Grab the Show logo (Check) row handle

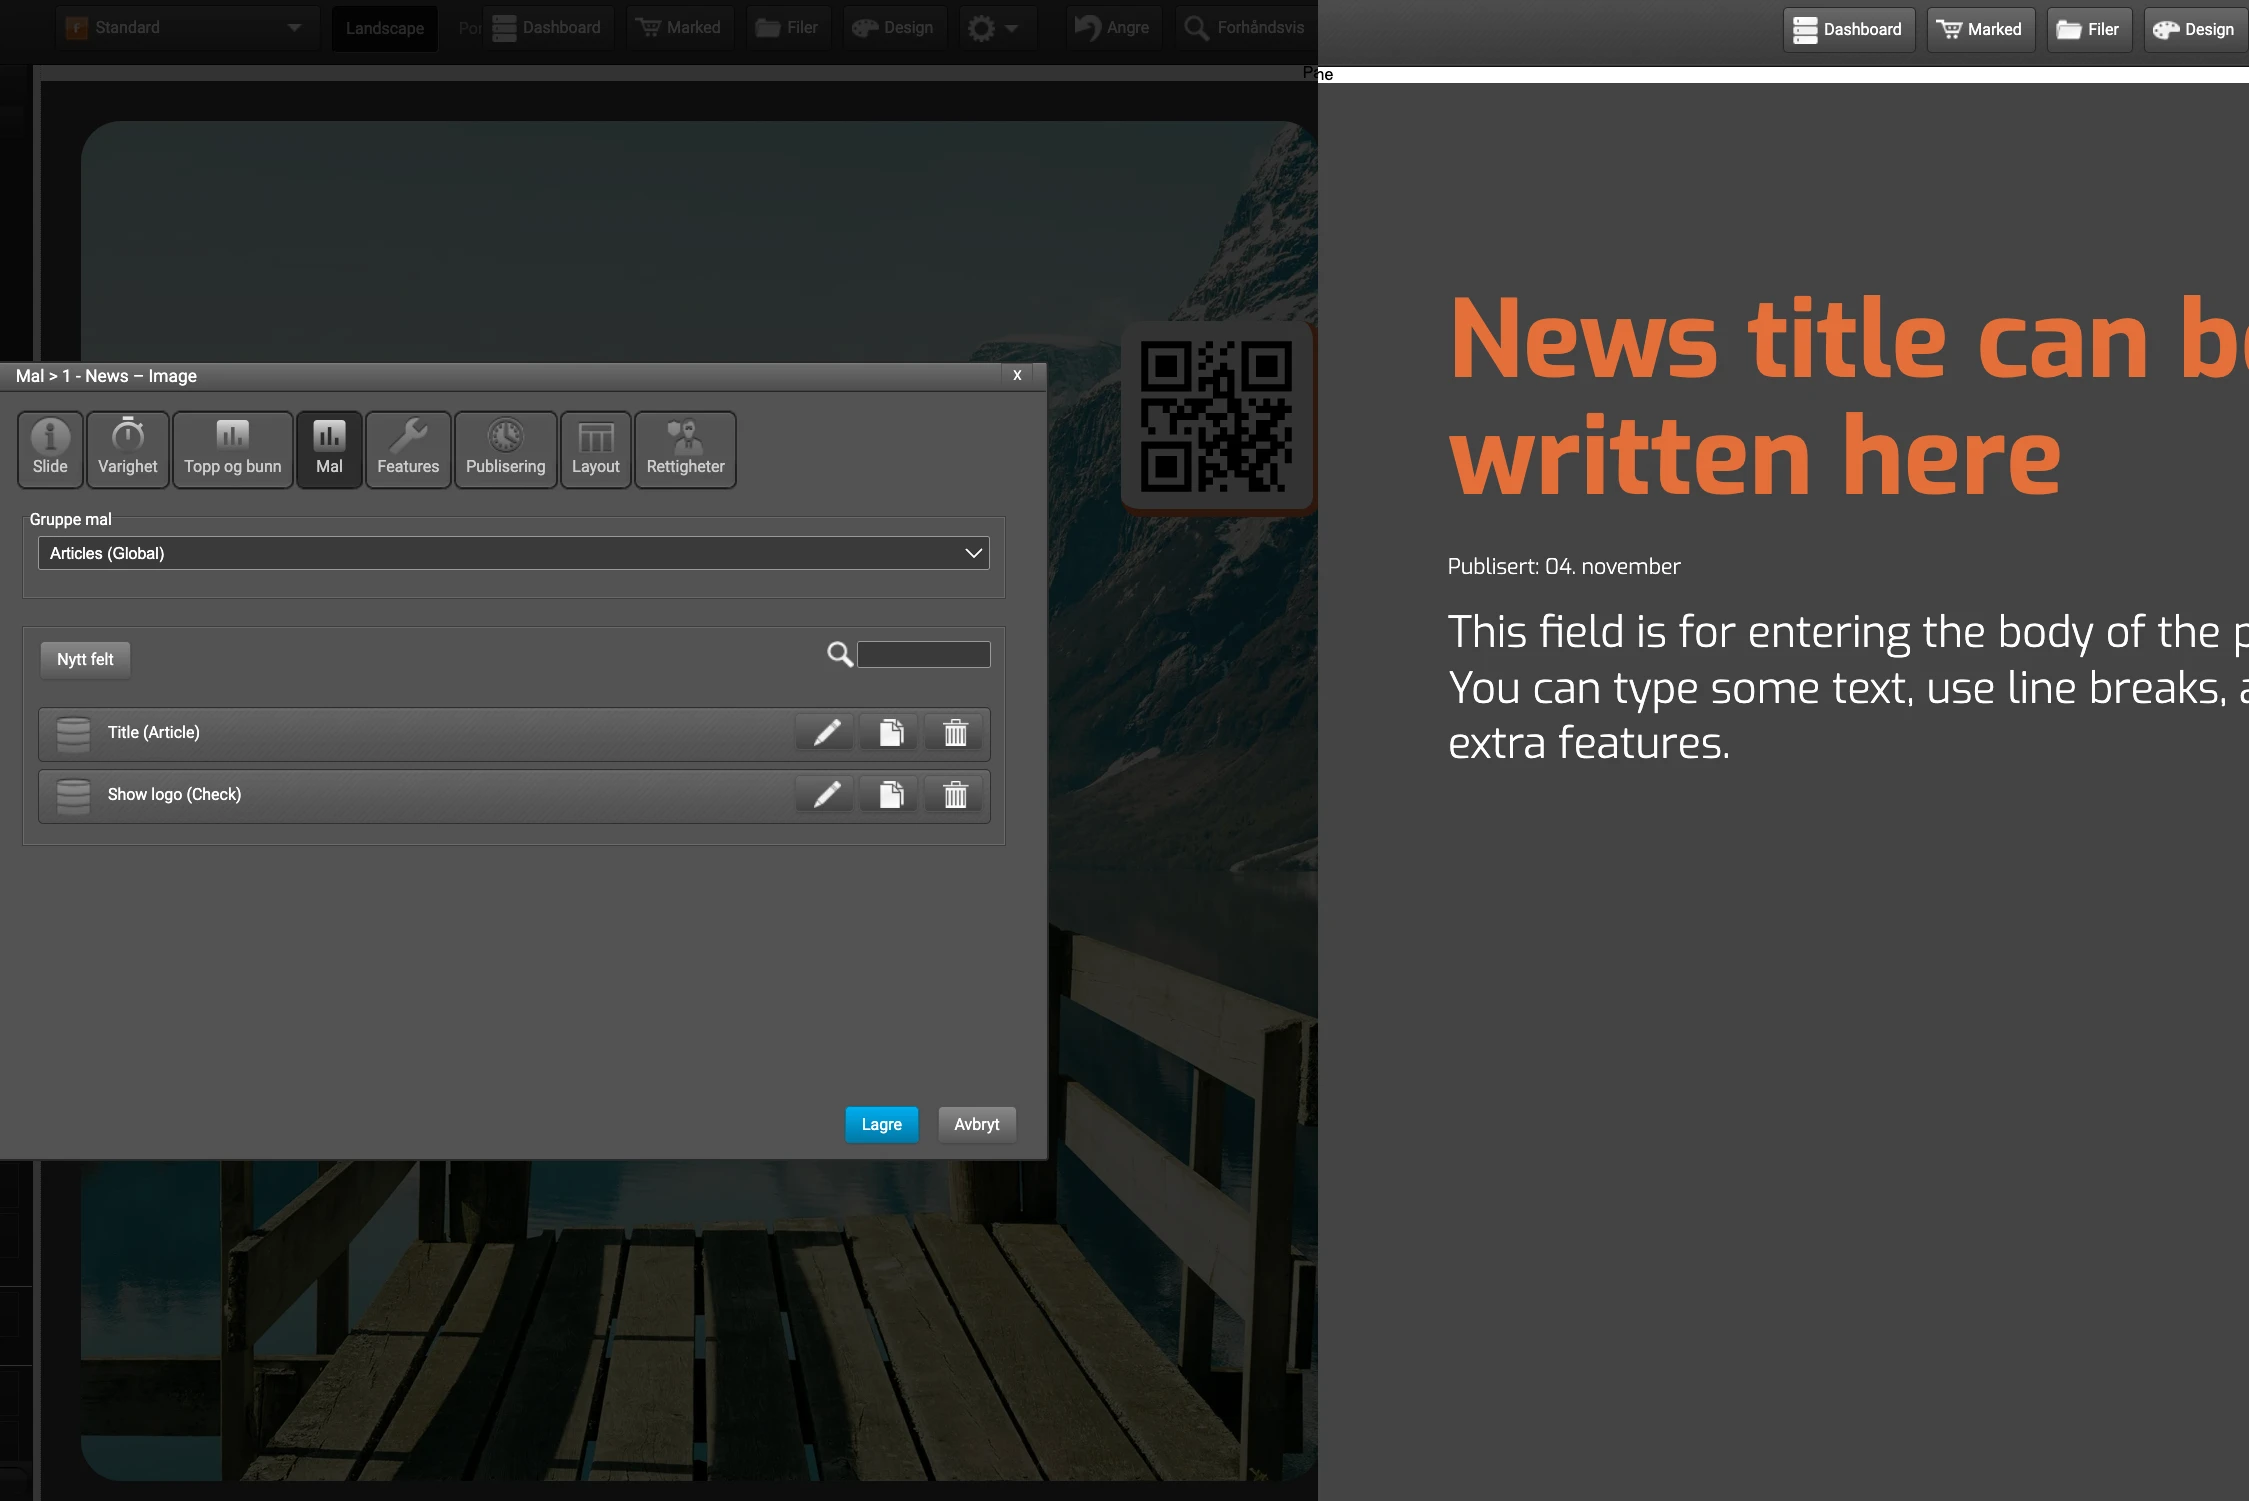(73, 795)
